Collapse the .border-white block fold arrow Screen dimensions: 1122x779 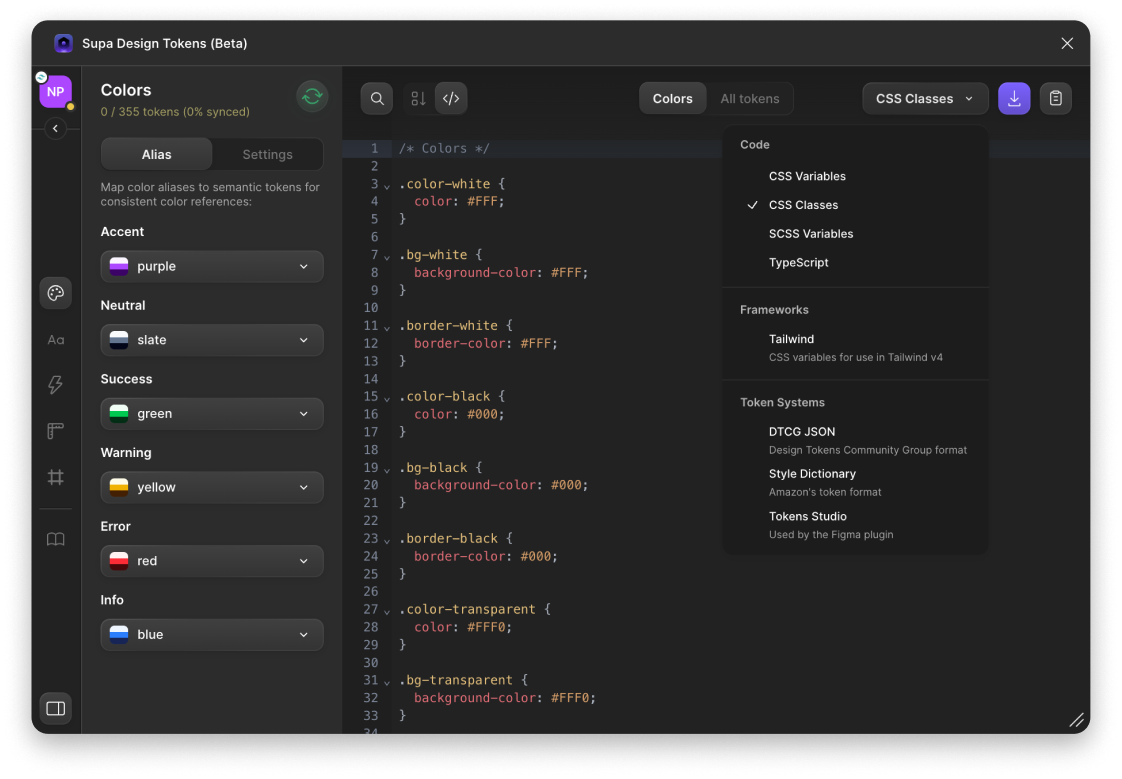point(386,328)
